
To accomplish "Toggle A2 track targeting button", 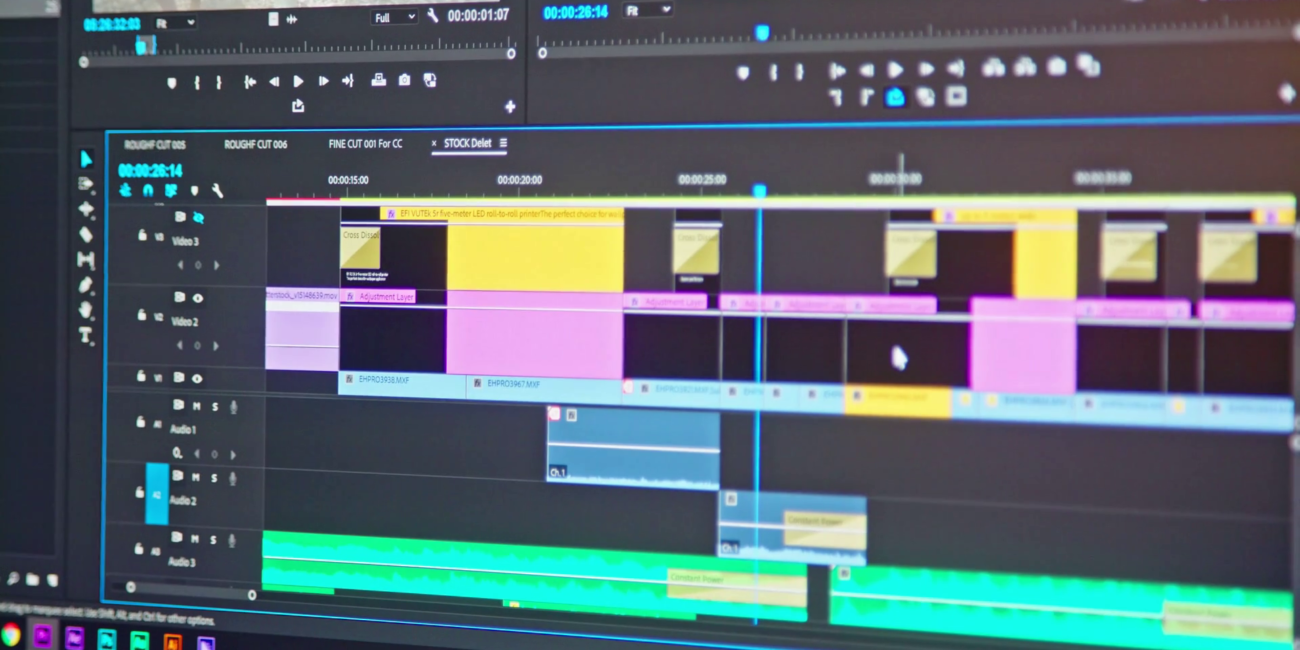I will click(157, 493).
